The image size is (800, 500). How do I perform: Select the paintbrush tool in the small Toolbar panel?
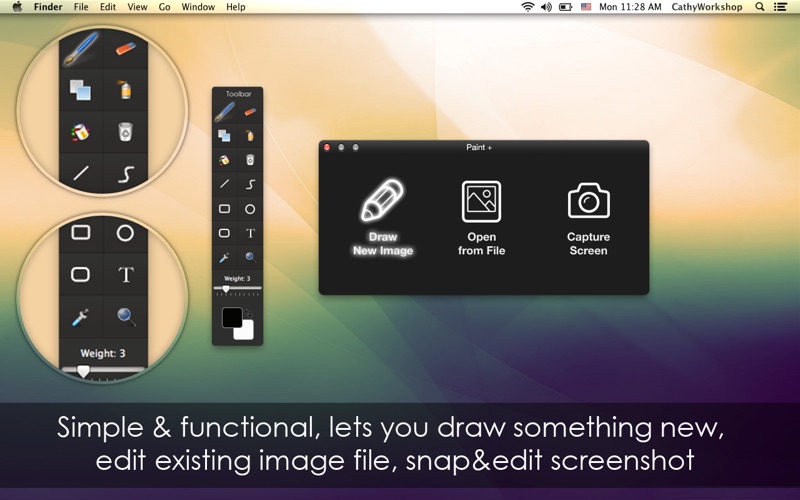(x=224, y=112)
